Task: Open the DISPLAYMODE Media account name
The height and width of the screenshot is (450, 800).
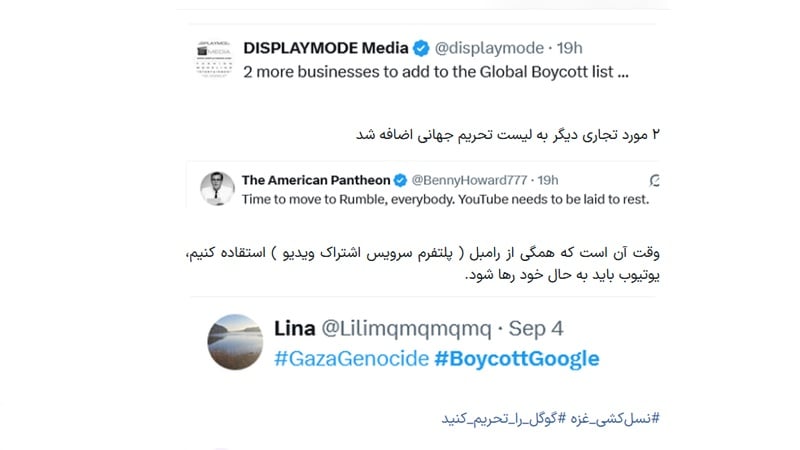Action: pos(329,49)
